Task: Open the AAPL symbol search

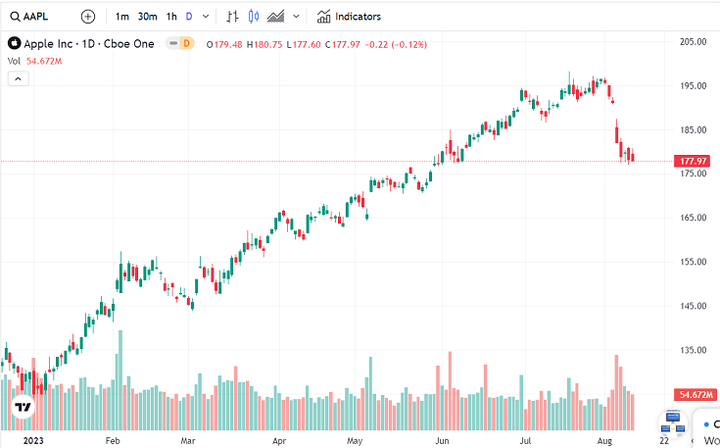Action: coord(29,17)
